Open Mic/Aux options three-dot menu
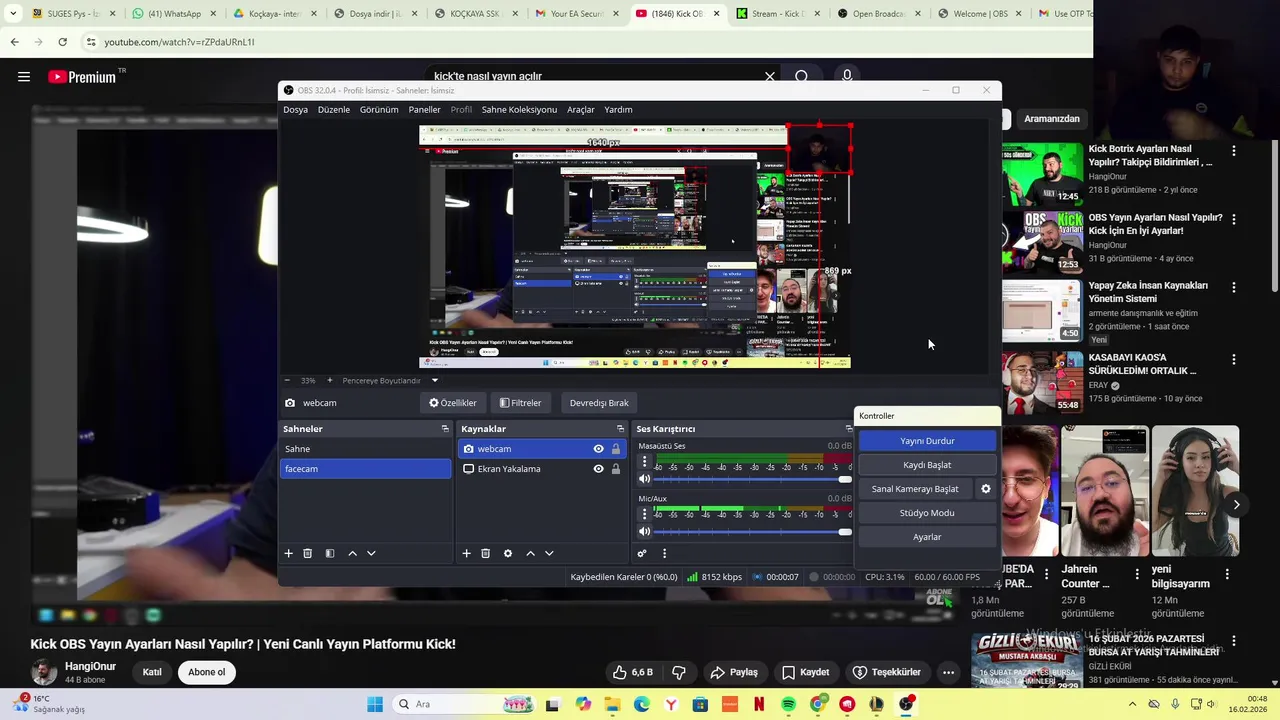The height and width of the screenshot is (720, 1280). (x=644, y=514)
